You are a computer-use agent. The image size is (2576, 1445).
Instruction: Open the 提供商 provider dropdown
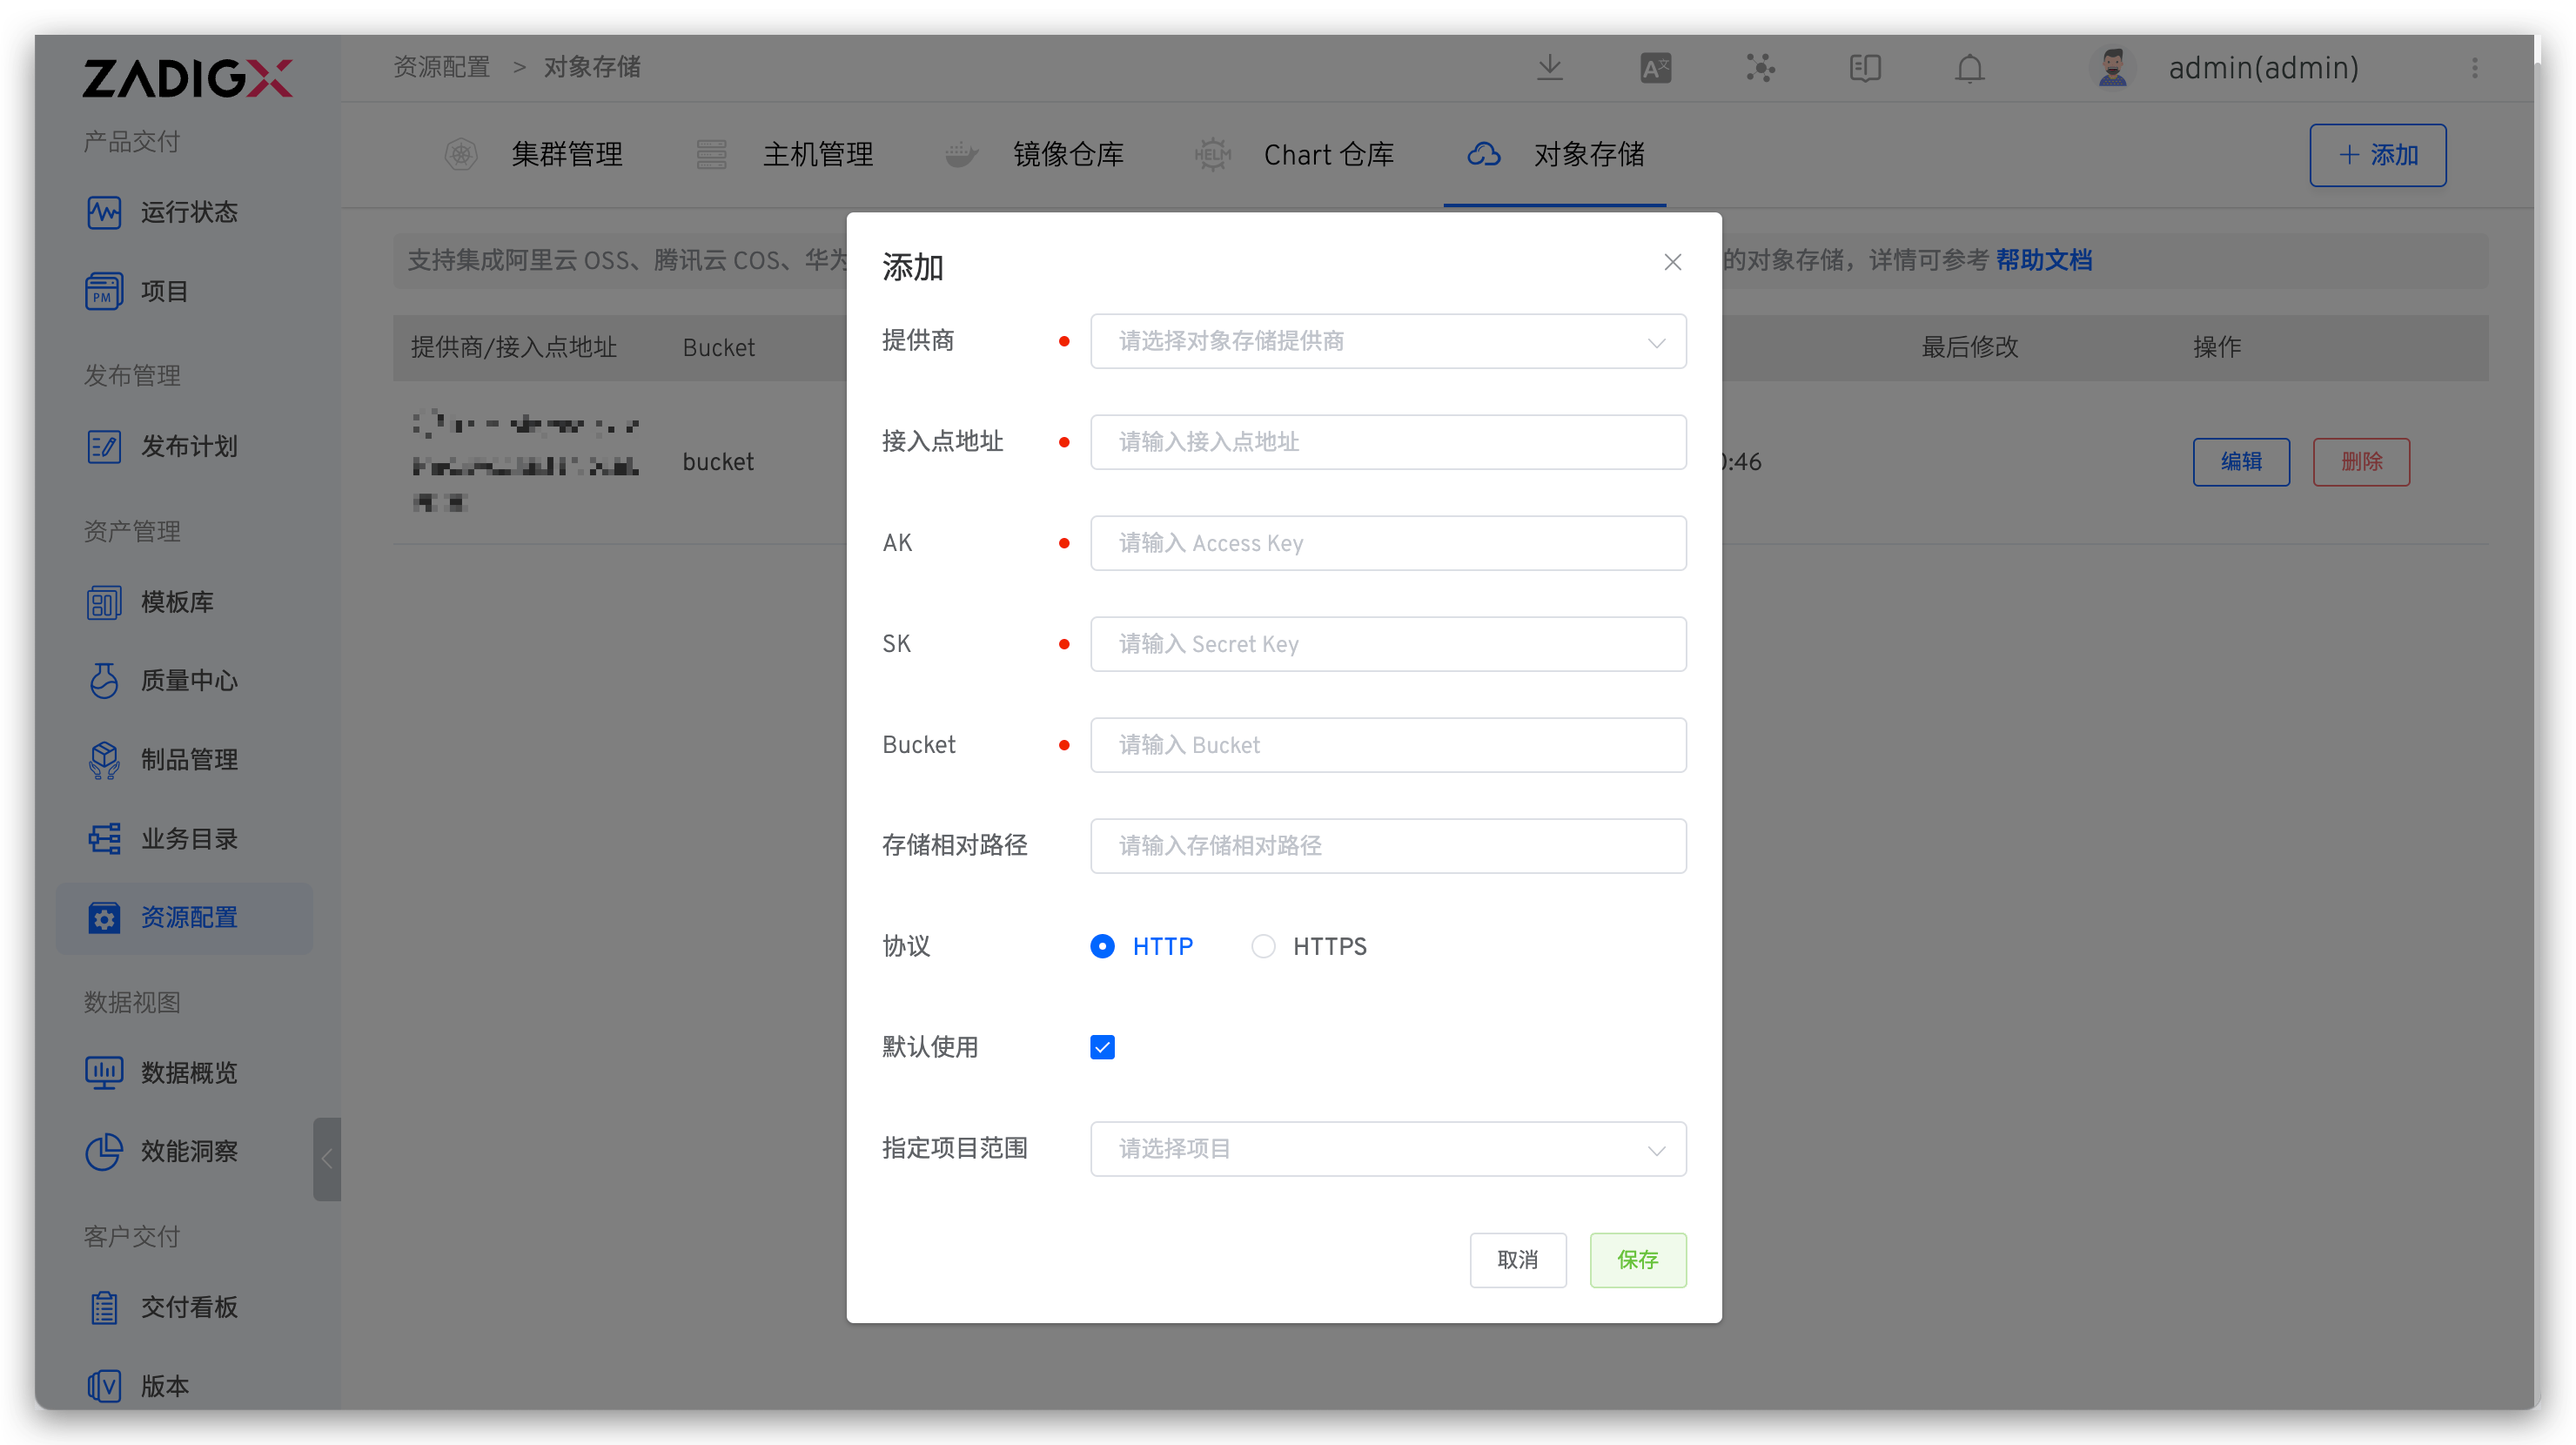(1387, 341)
